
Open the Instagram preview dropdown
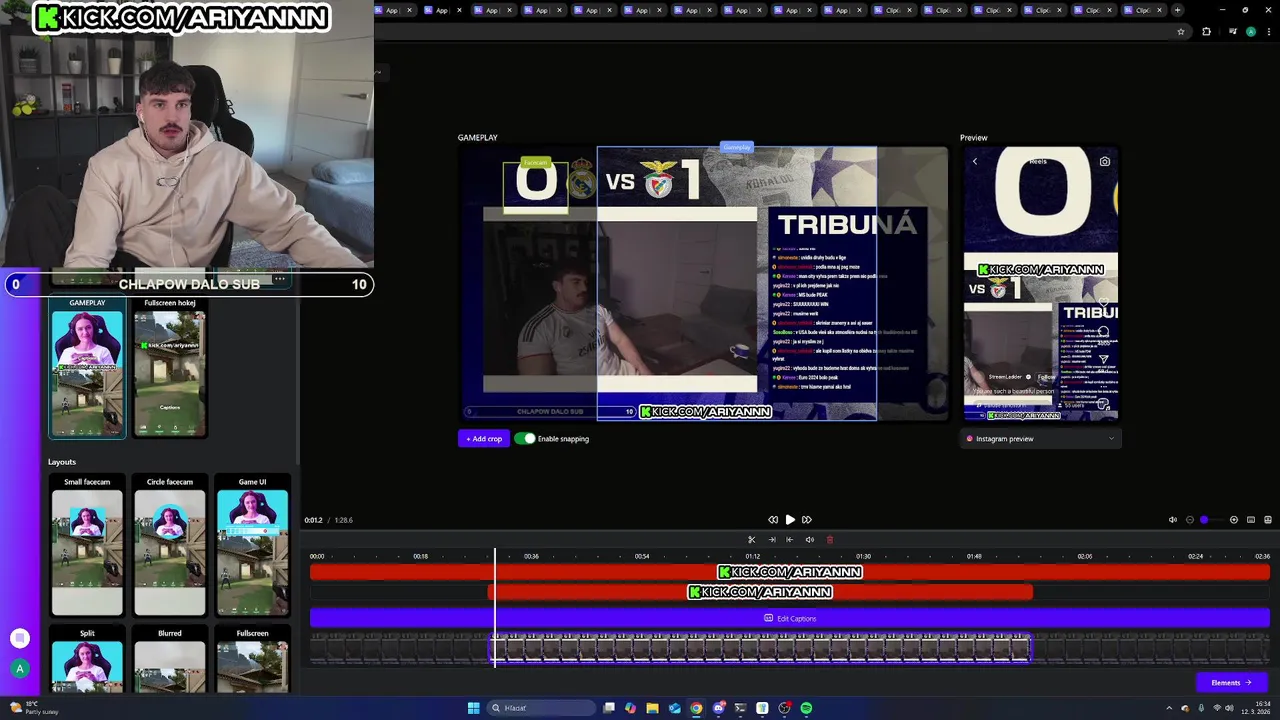coord(1040,438)
